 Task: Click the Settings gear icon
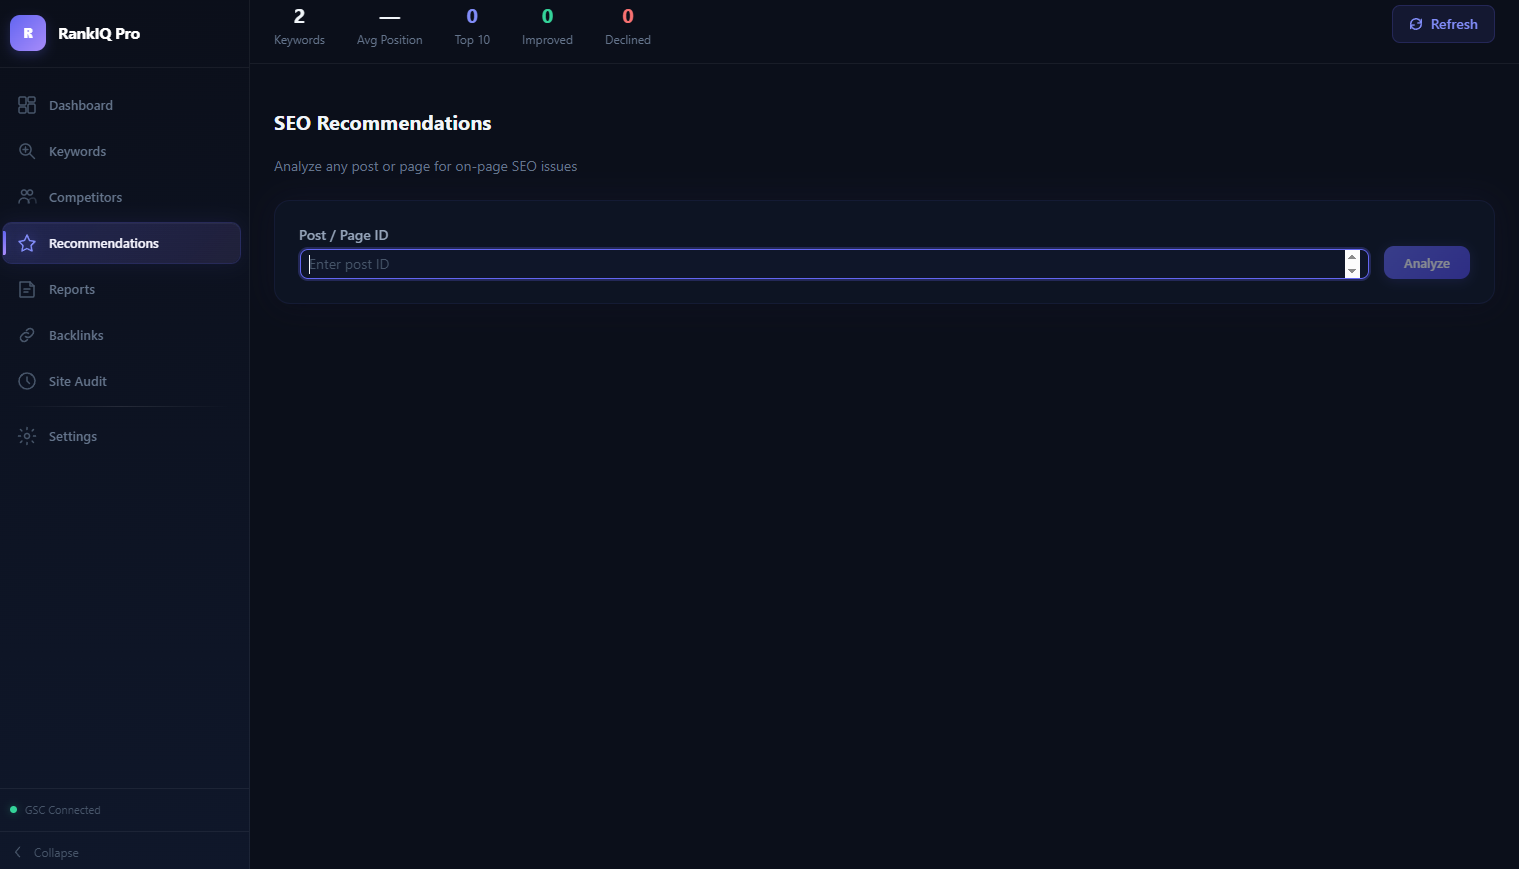[x=27, y=436]
